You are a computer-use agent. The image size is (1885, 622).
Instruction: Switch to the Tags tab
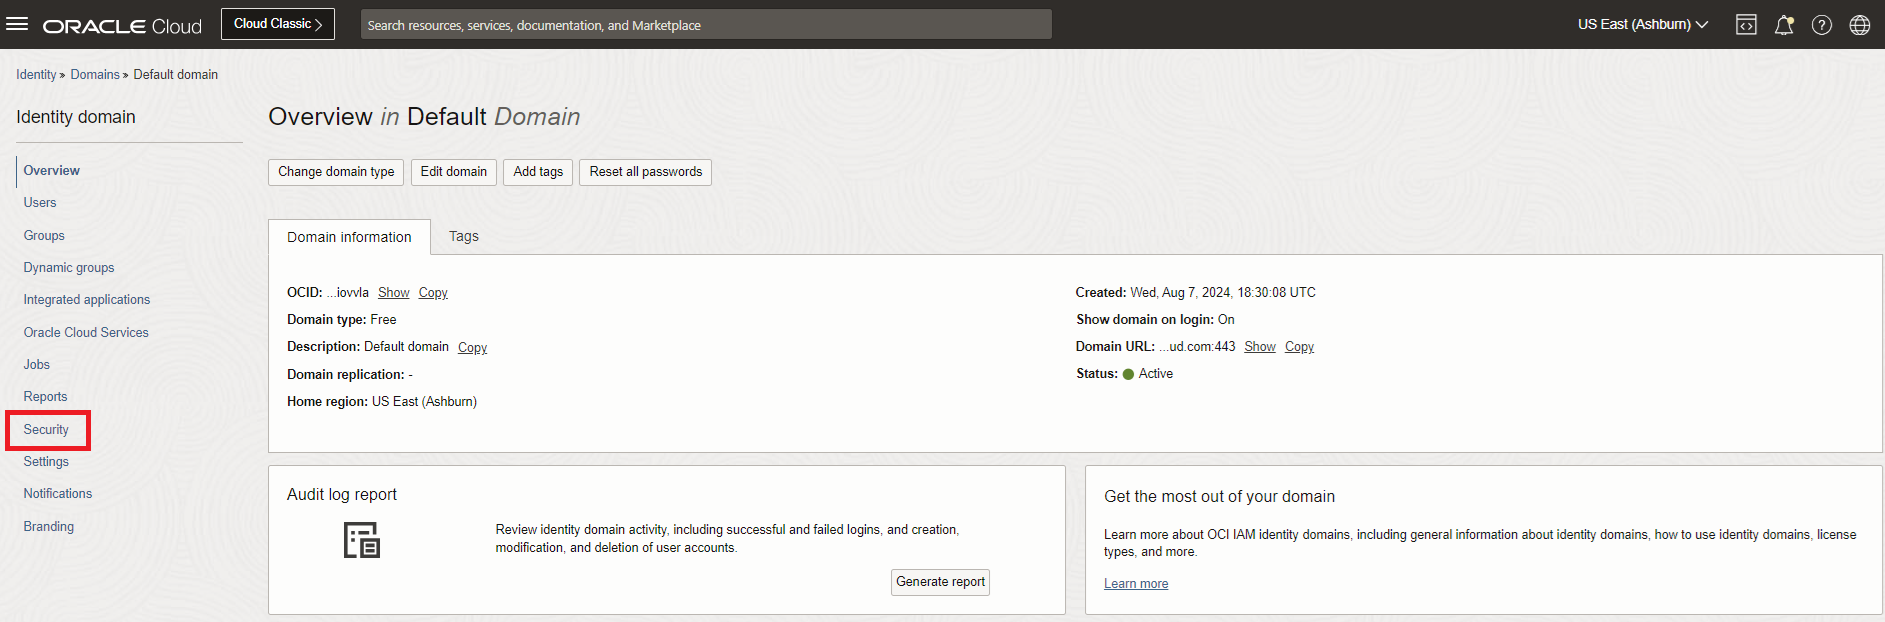pos(463,236)
